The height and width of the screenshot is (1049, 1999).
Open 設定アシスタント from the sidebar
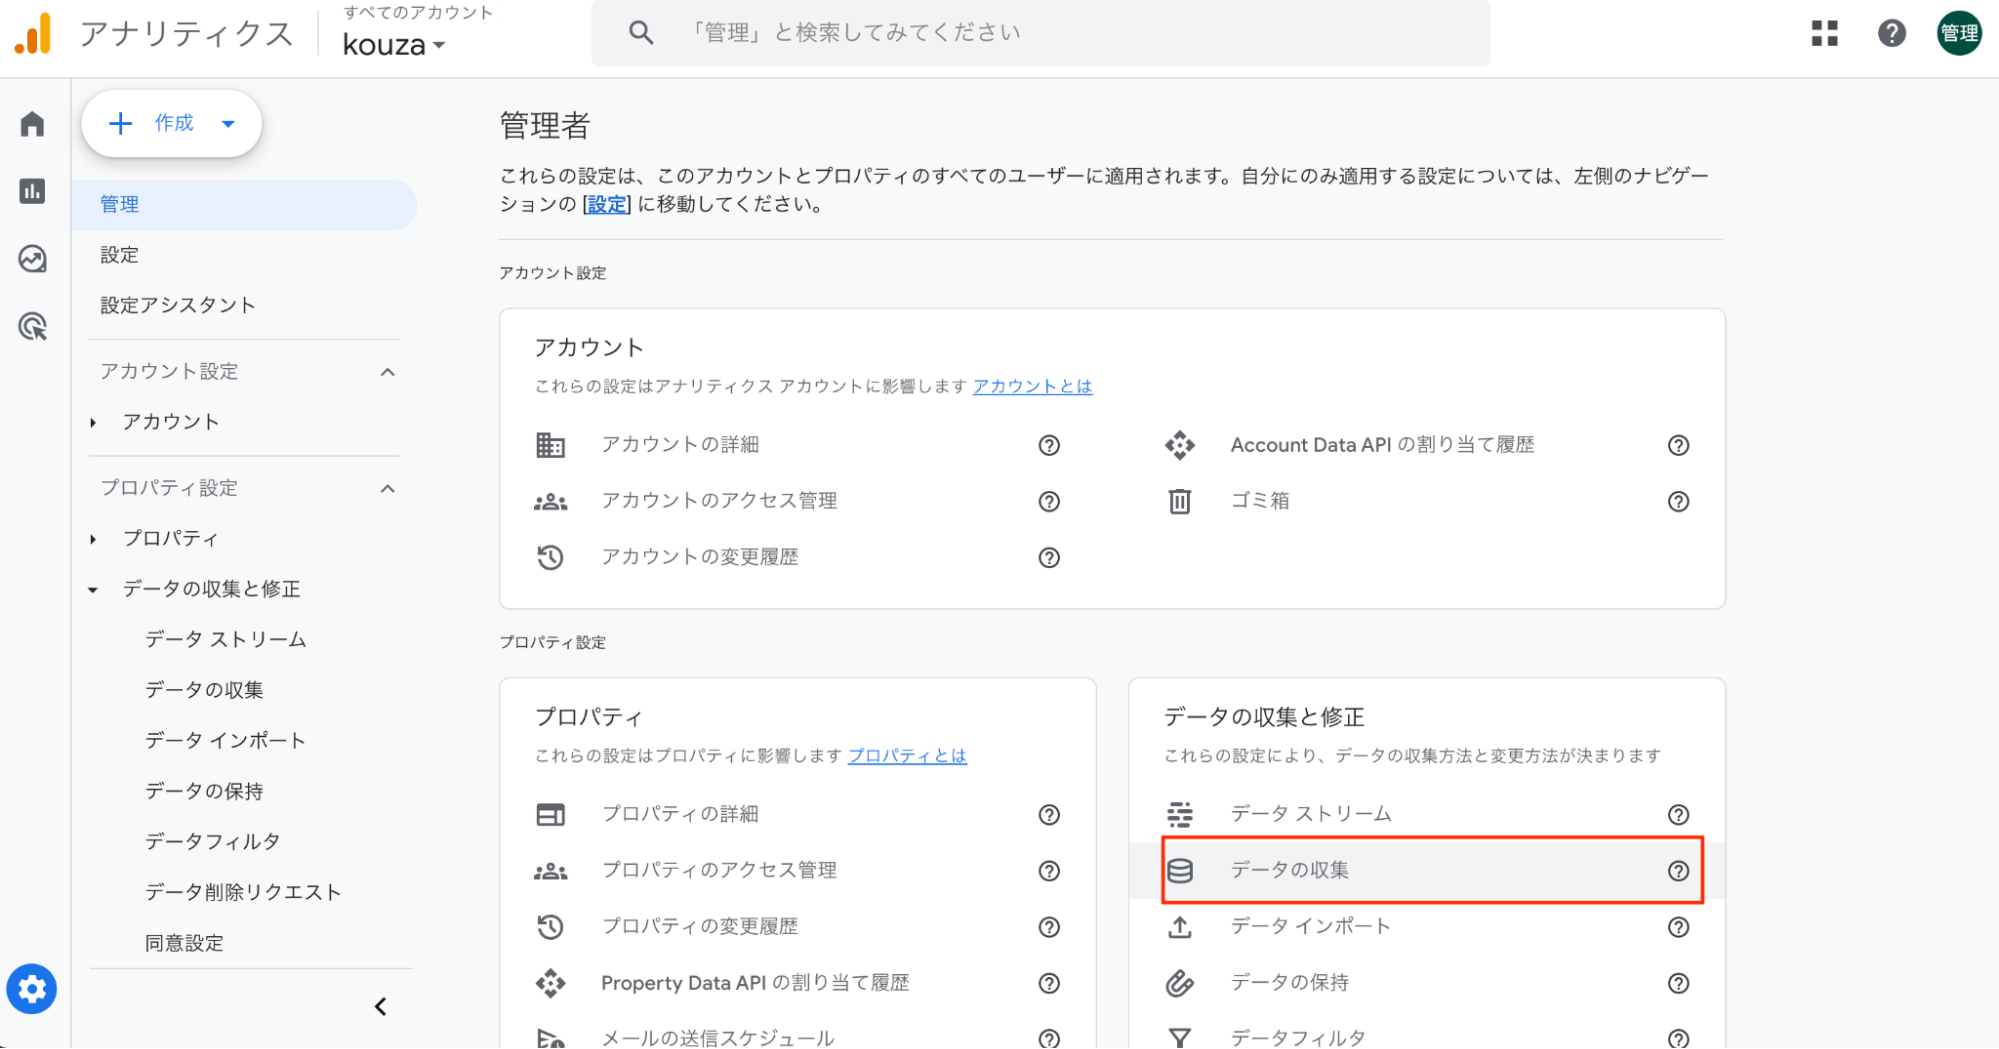[x=177, y=305]
